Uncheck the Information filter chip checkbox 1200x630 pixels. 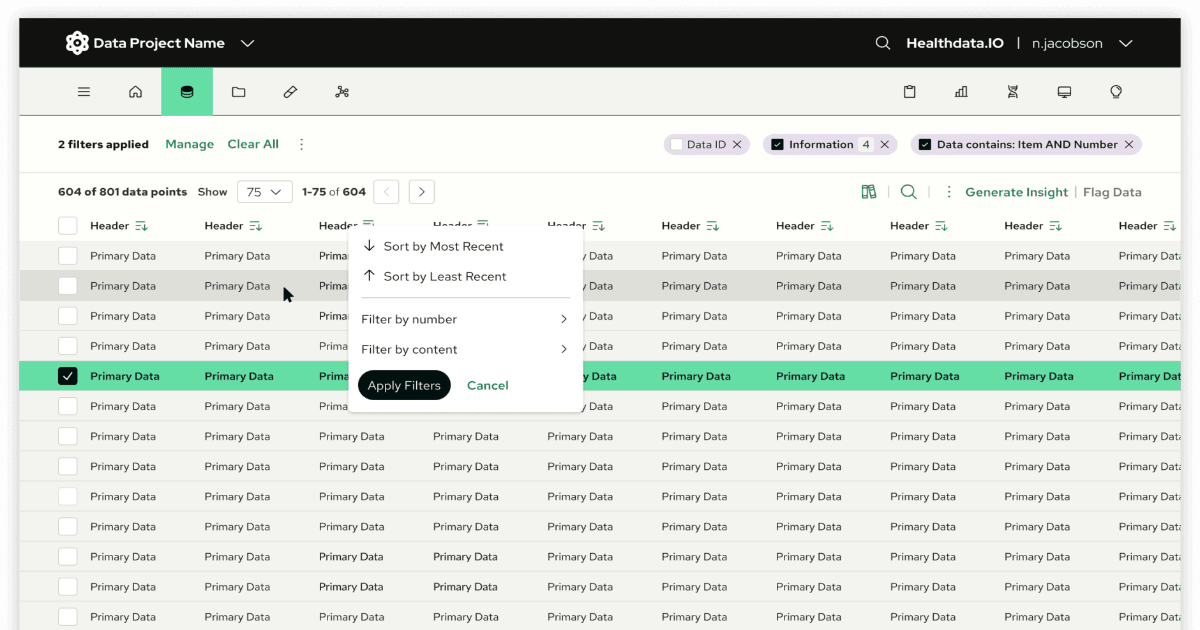pos(777,144)
